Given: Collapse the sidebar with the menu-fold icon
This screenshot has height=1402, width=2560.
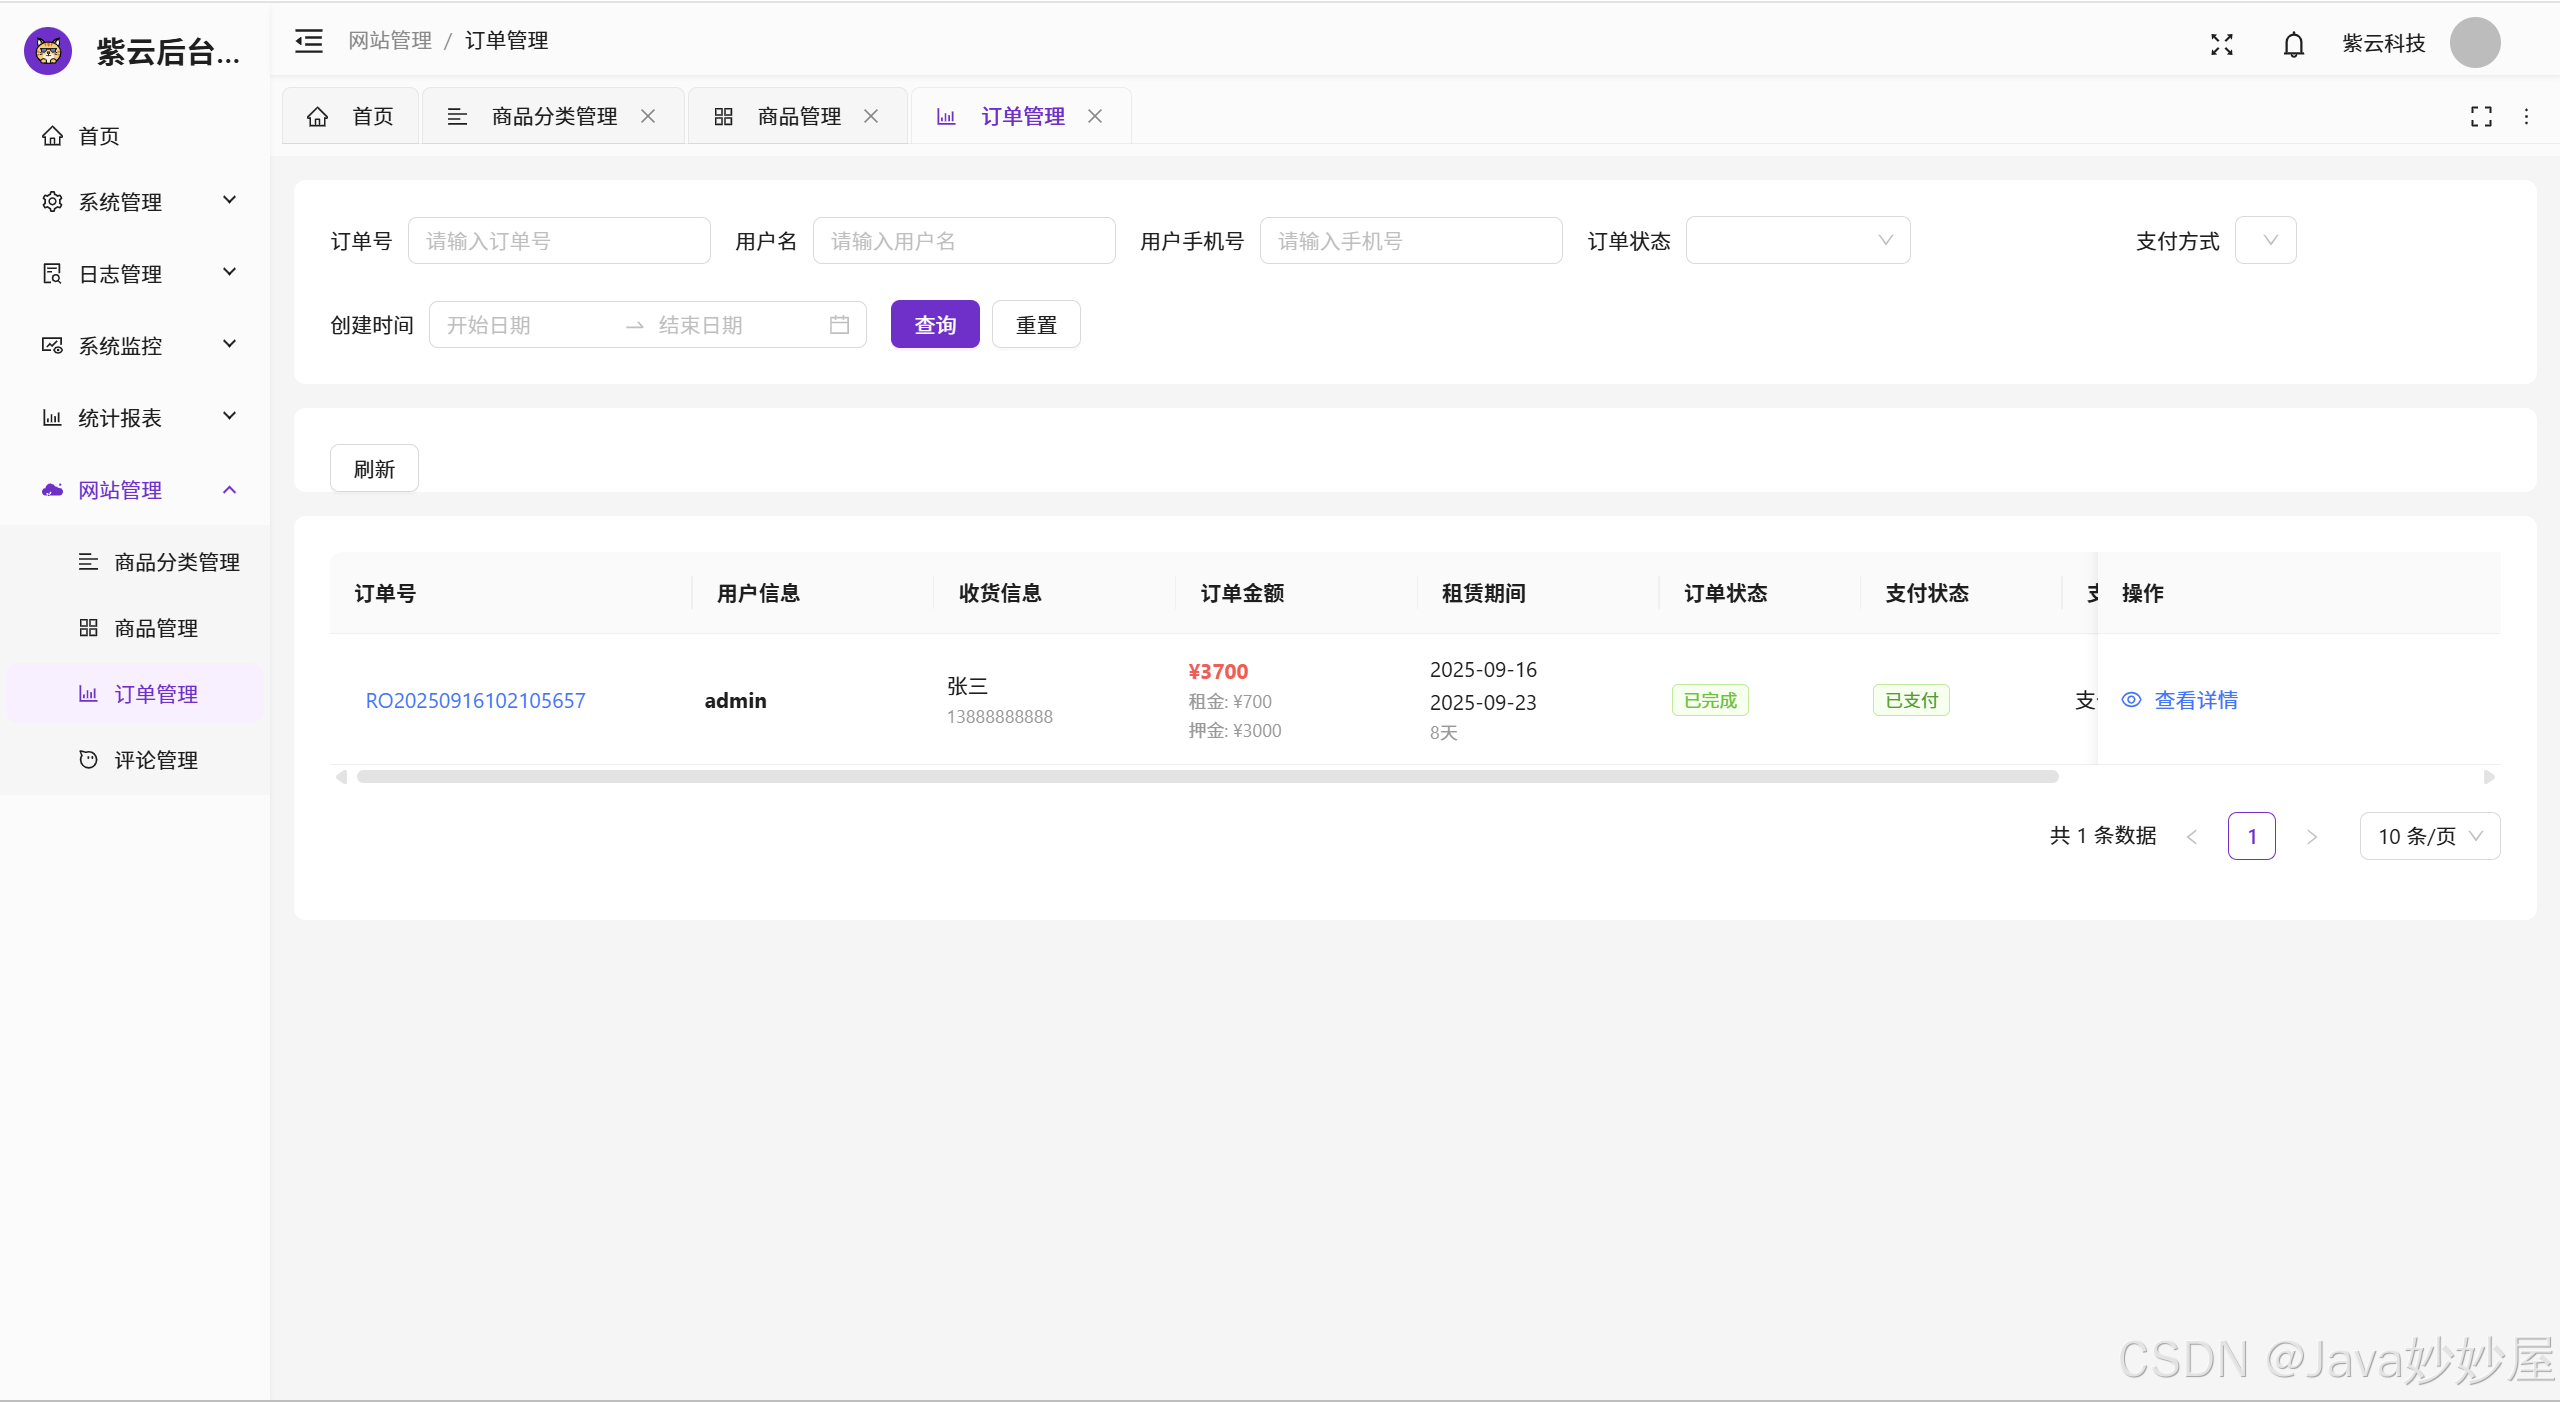Looking at the screenshot, I should click(x=309, y=41).
